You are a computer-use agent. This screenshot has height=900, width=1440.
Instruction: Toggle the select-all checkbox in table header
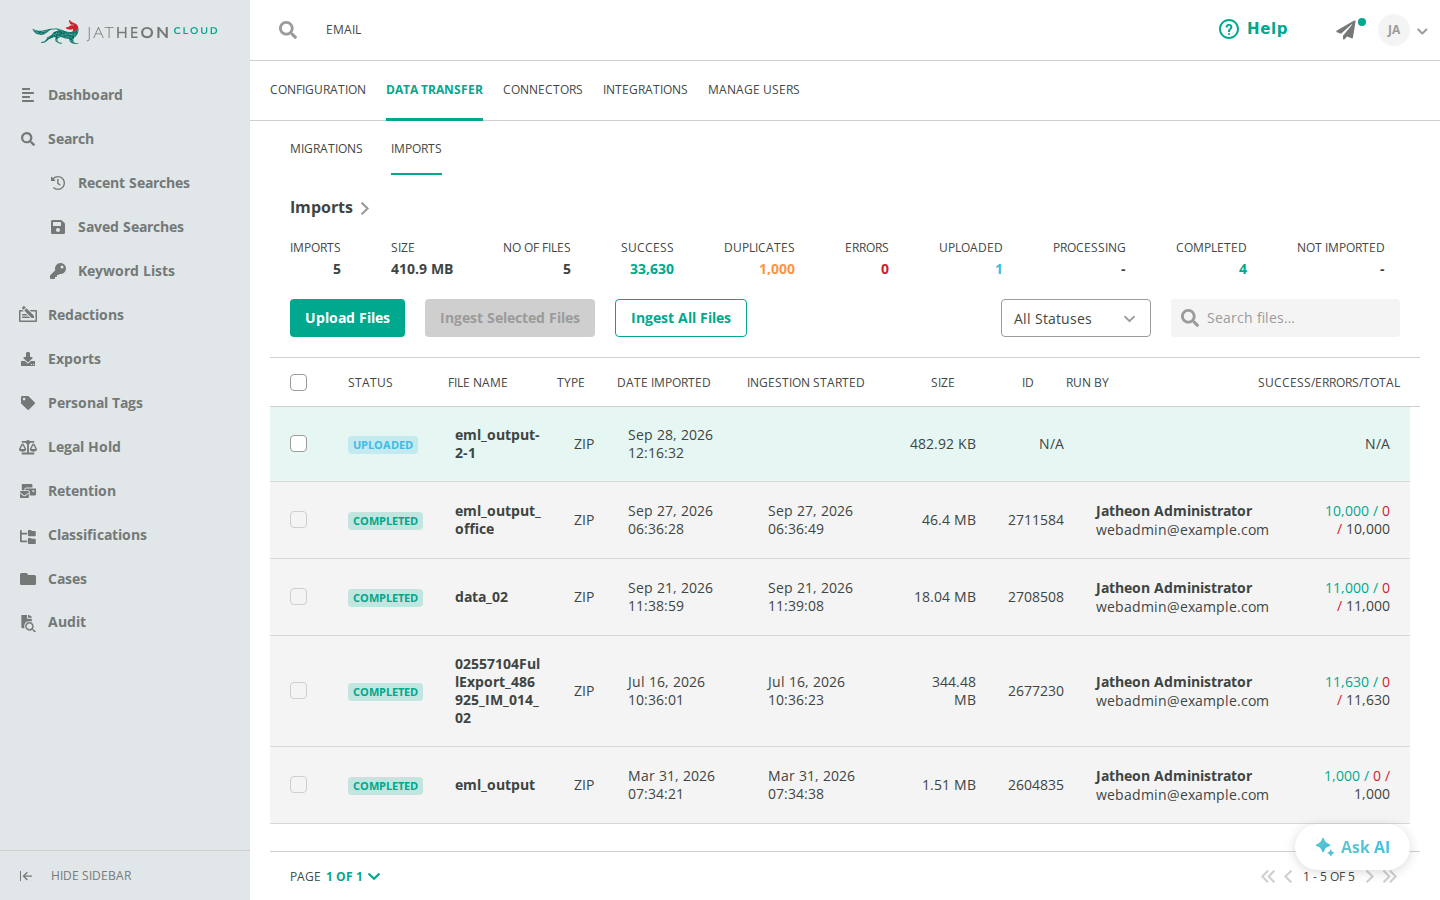click(298, 382)
